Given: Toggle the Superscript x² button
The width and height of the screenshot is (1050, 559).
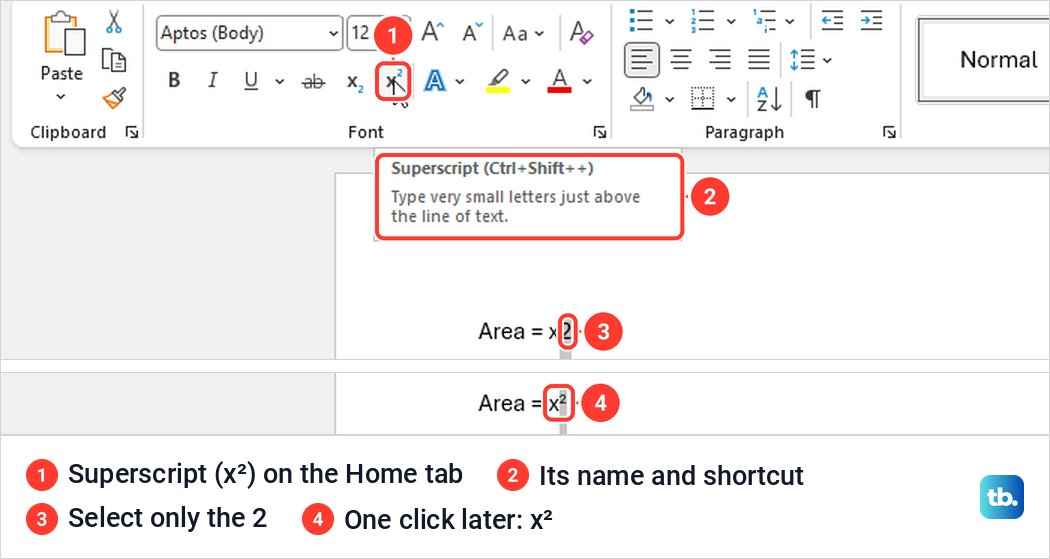Looking at the screenshot, I should click(x=393, y=82).
